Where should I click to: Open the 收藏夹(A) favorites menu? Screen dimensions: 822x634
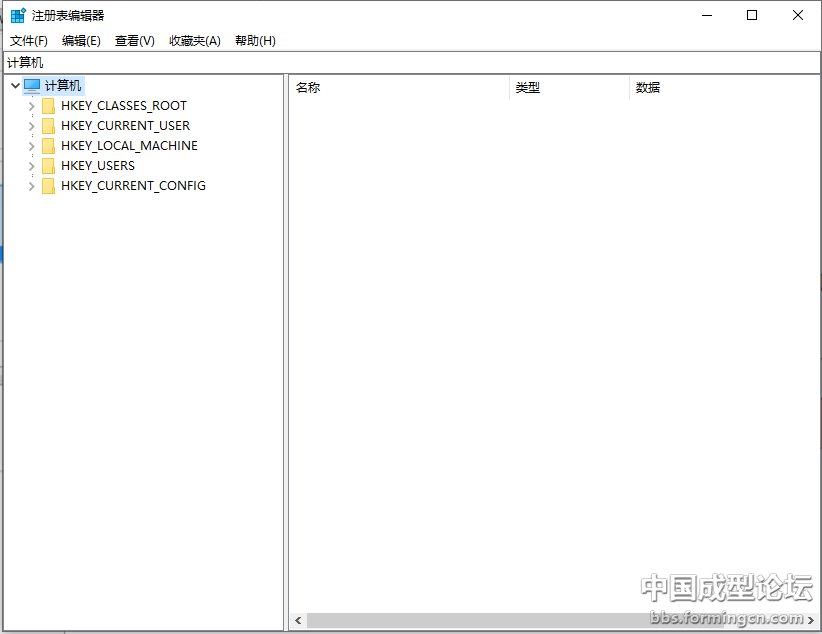pos(194,40)
